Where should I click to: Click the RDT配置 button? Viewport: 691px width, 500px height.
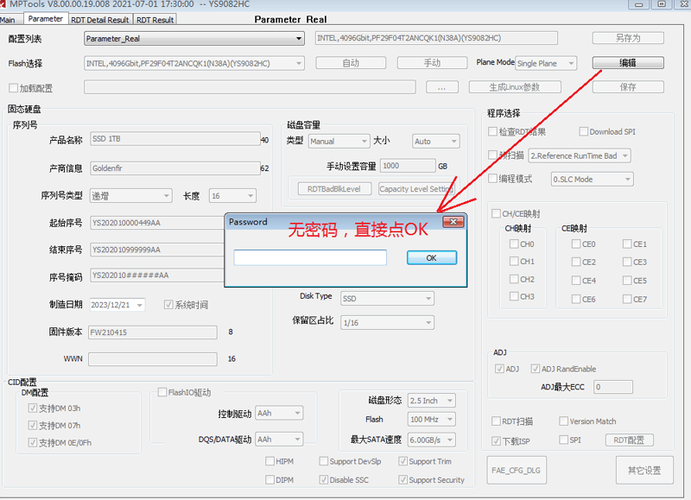click(629, 440)
